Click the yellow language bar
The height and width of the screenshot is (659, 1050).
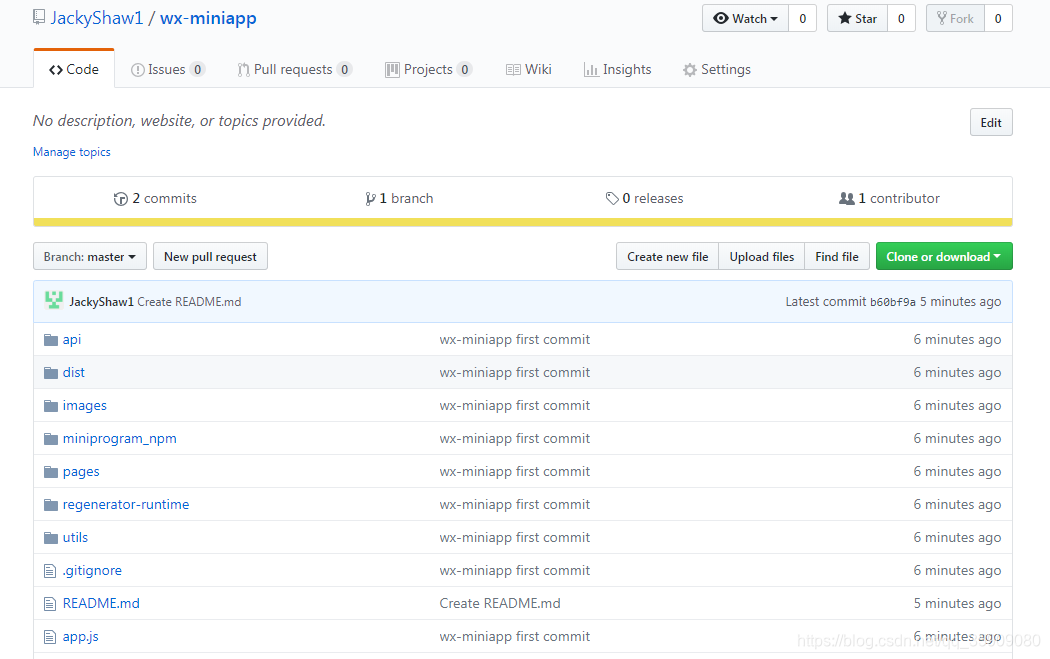(523, 222)
